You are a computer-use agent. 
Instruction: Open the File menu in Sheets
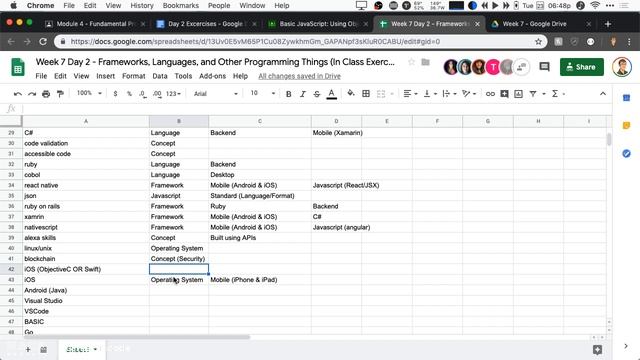point(41,76)
